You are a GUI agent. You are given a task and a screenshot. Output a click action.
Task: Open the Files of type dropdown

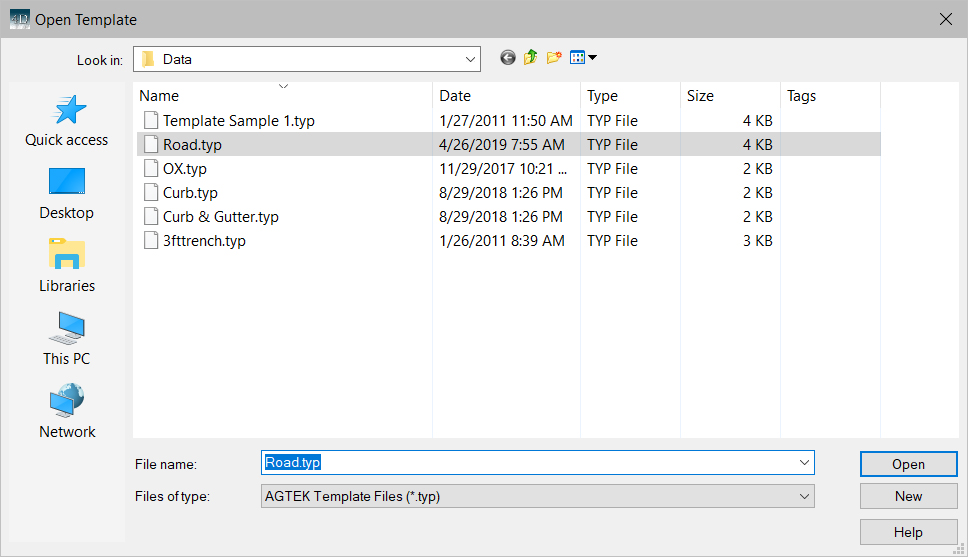(804, 496)
